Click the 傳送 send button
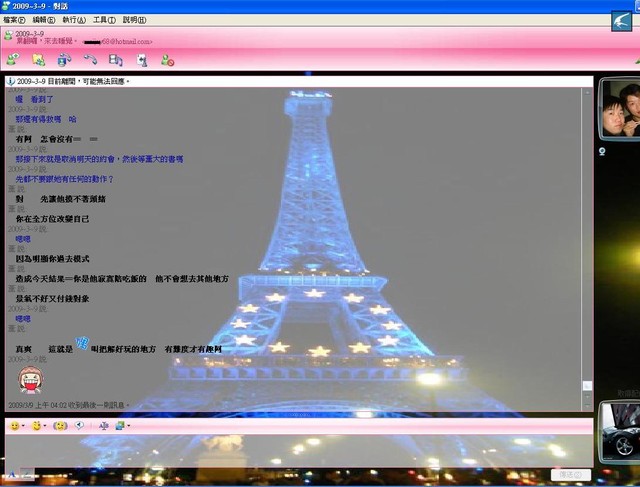The width and height of the screenshot is (640, 487). point(571,475)
